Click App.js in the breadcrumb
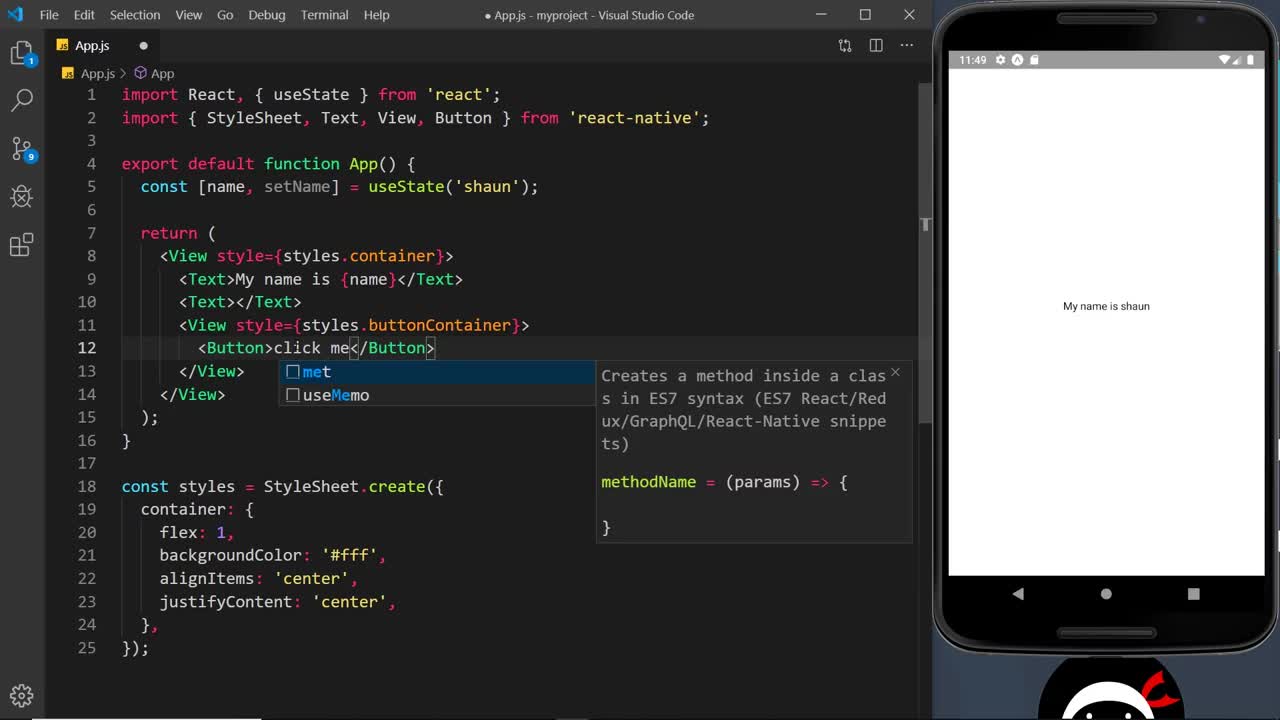This screenshot has height=720, width=1280. click(98, 73)
